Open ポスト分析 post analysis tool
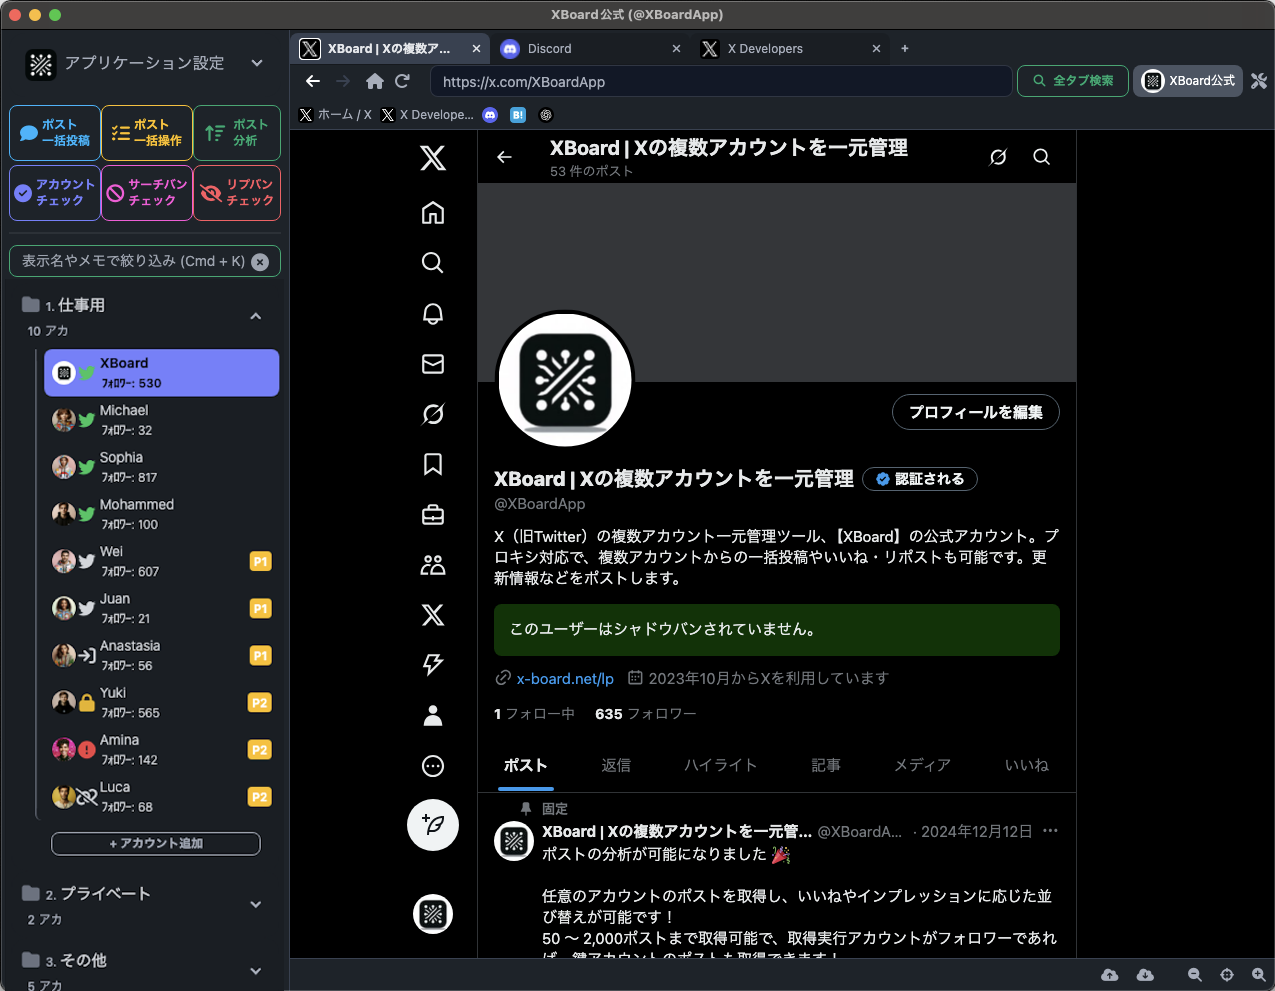The height and width of the screenshot is (991, 1275). click(x=237, y=133)
